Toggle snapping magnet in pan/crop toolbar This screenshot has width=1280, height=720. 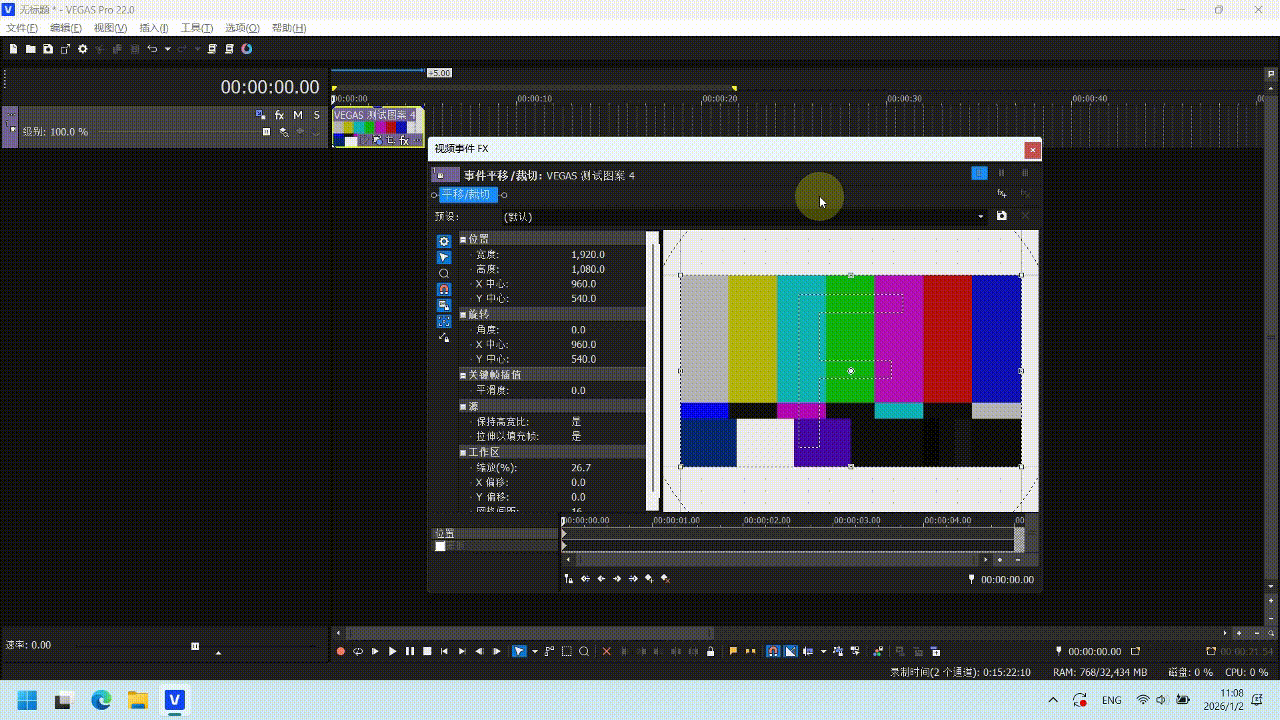(444, 289)
